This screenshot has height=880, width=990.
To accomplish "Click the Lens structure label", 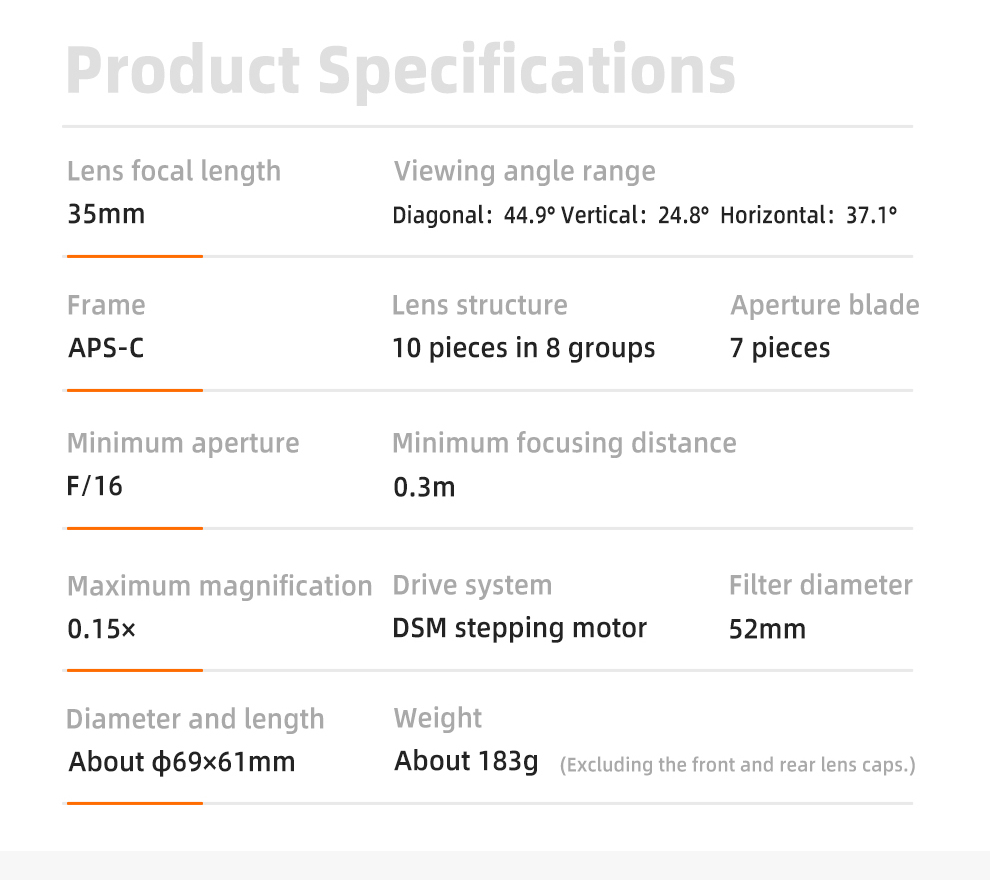I will [479, 305].
